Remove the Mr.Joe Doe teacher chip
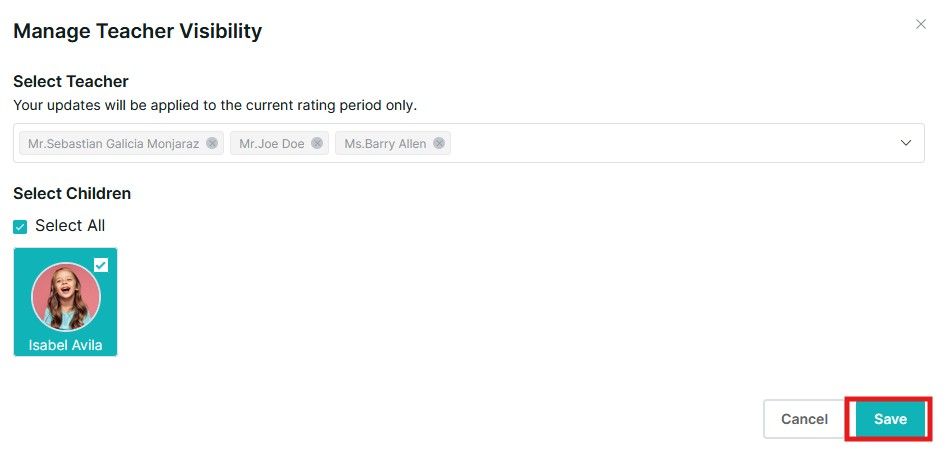The width and height of the screenshot is (947, 455). pyautogui.click(x=317, y=143)
